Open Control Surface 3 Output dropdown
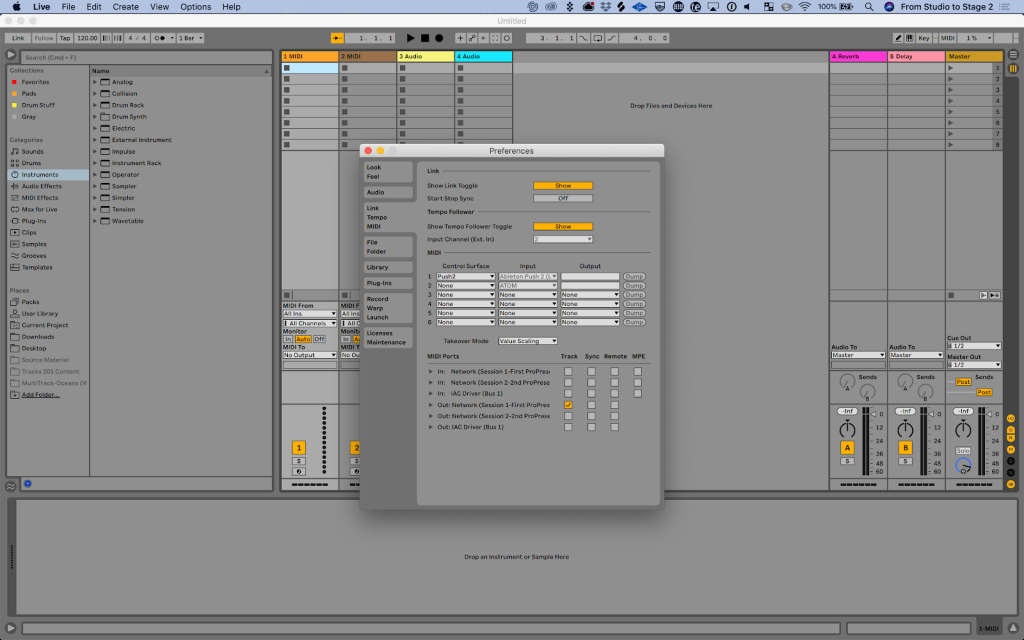Screen dimensions: 1024x640 tap(590, 295)
